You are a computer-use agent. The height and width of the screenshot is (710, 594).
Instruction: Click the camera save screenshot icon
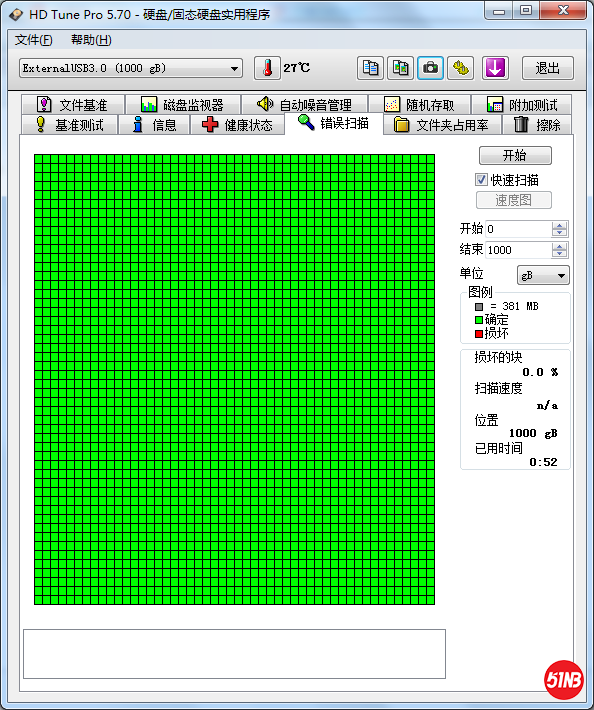[430, 68]
